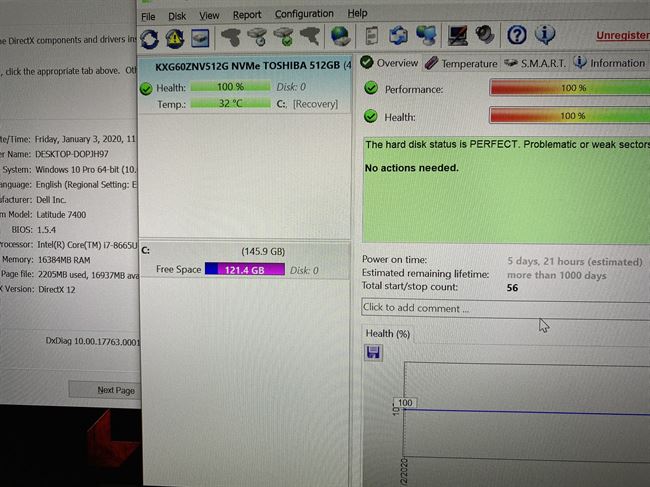The image size is (650, 487).
Task: Click the save floppy icon under Health (%)
Action: (373, 353)
